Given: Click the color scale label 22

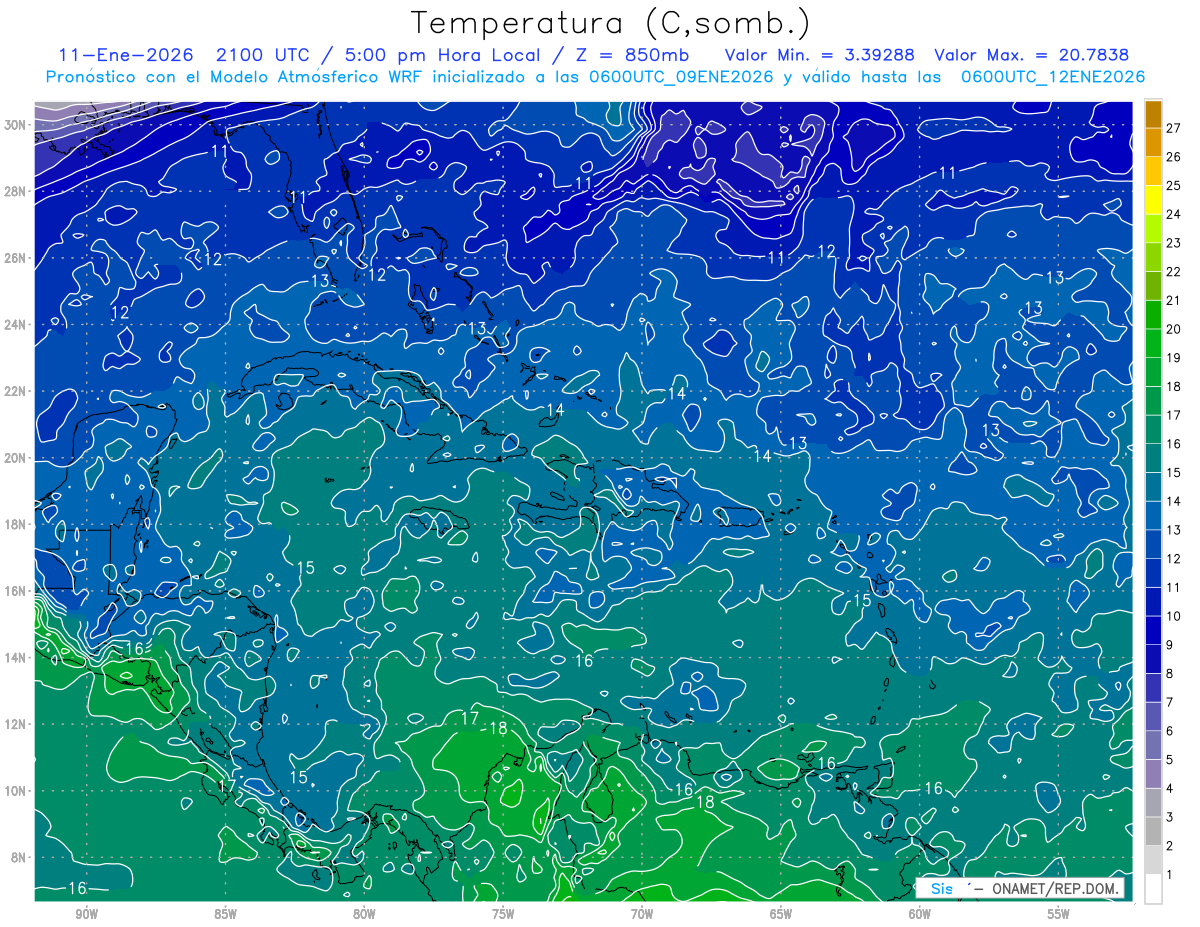Looking at the screenshot, I should [x=1174, y=271].
